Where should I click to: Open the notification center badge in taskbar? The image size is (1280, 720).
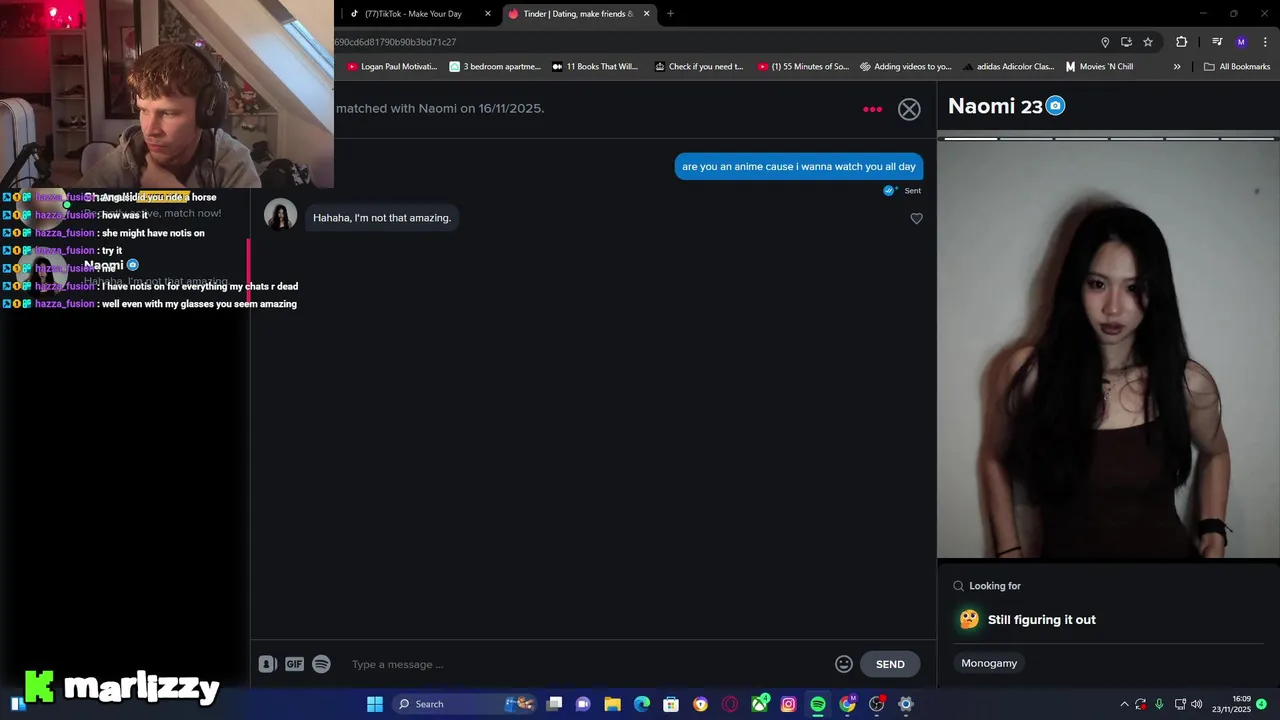pyautogui.click(x=1261, y=704)
